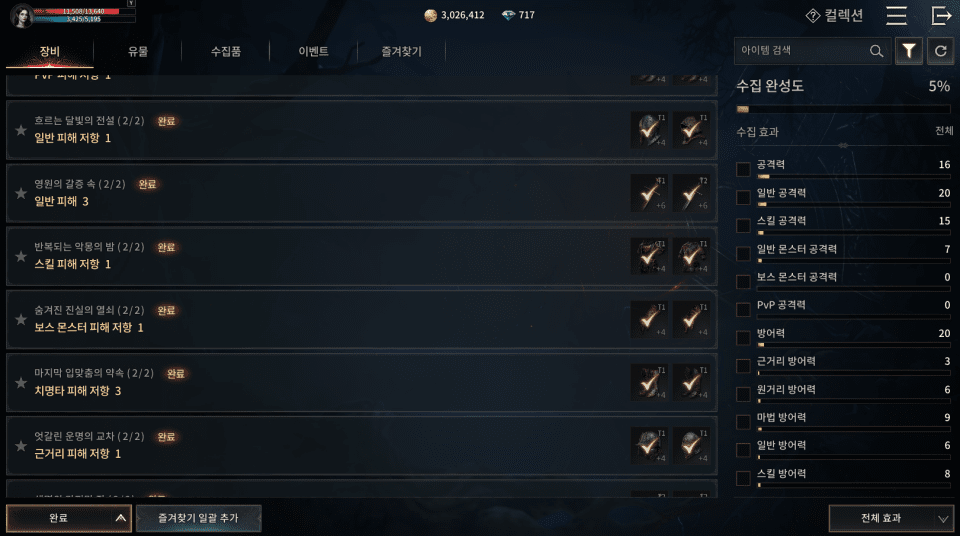Favorite the 흐르는 달빛의 전설 collection star
Viewport: 960px width, 536px height.
tap(21, 130)
